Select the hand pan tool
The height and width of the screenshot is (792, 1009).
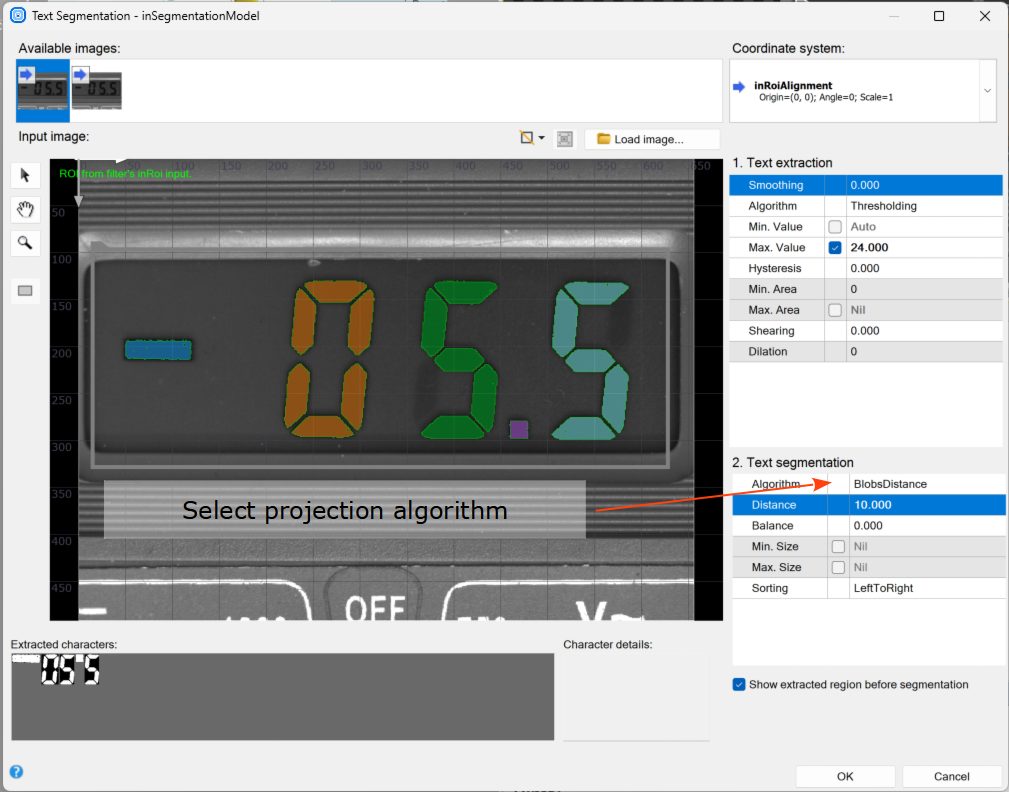[x=25, y=209]
